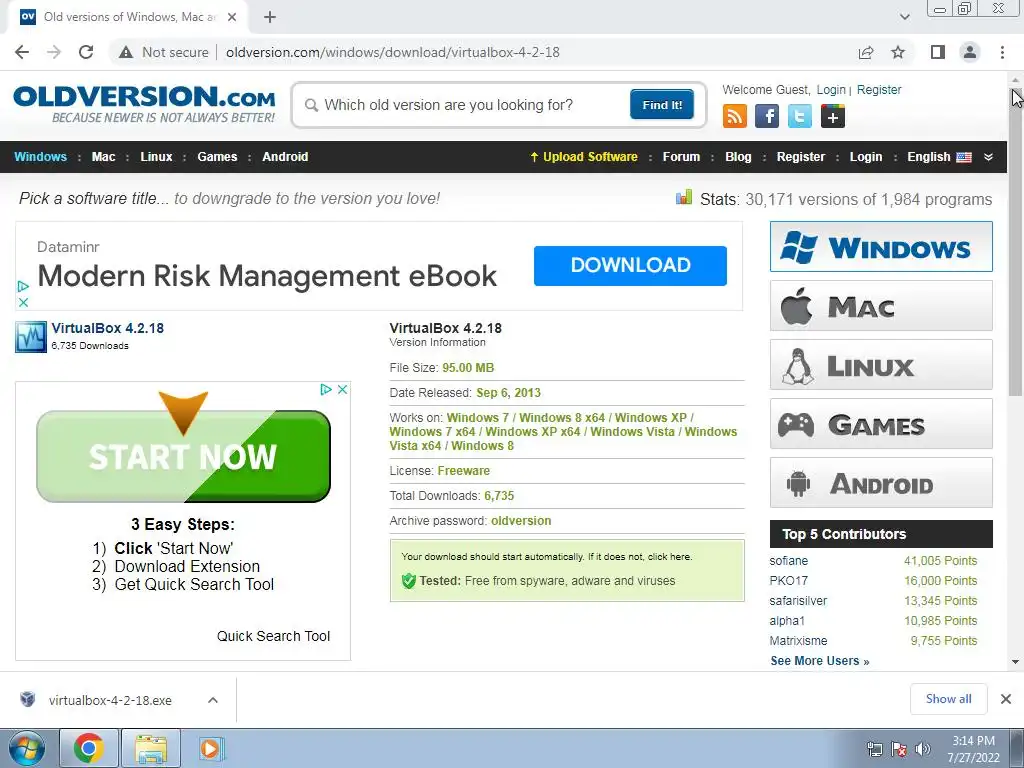Open File Explorer from the taskbar

coord(151,748)
